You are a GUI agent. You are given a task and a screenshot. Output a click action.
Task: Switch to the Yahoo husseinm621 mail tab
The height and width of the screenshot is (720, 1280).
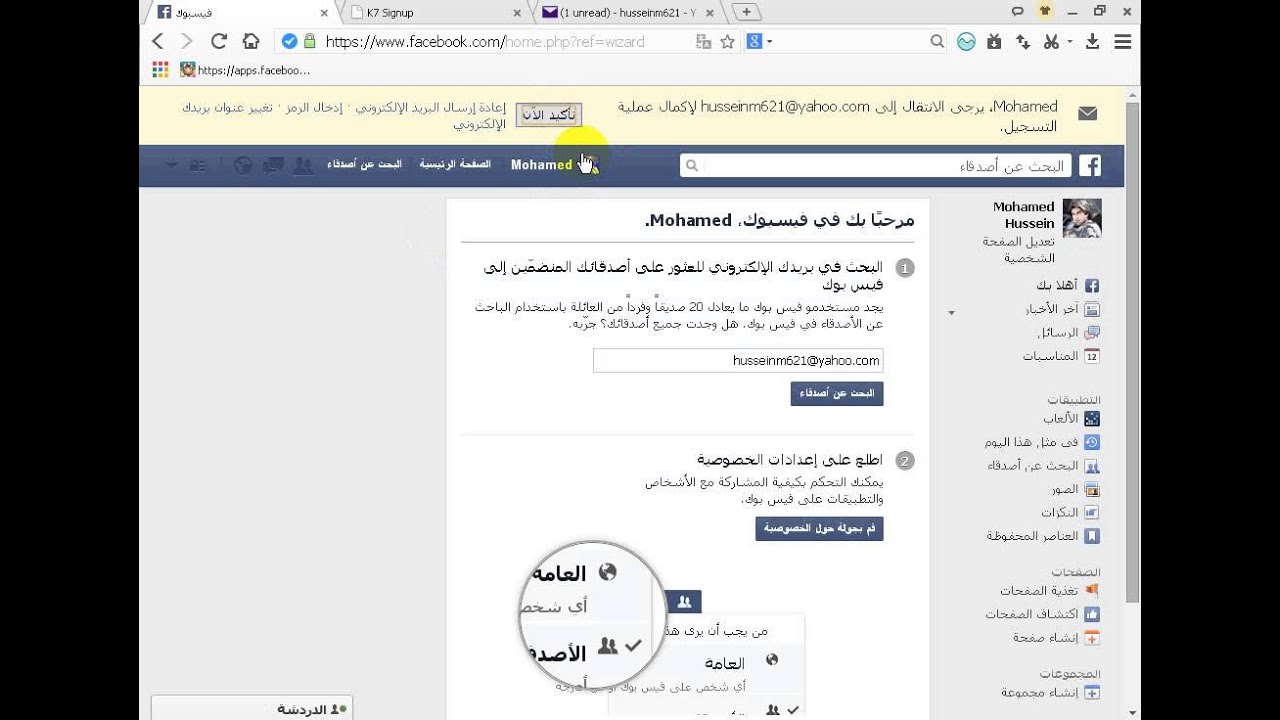pyautogui.click(x=627, y=12)
